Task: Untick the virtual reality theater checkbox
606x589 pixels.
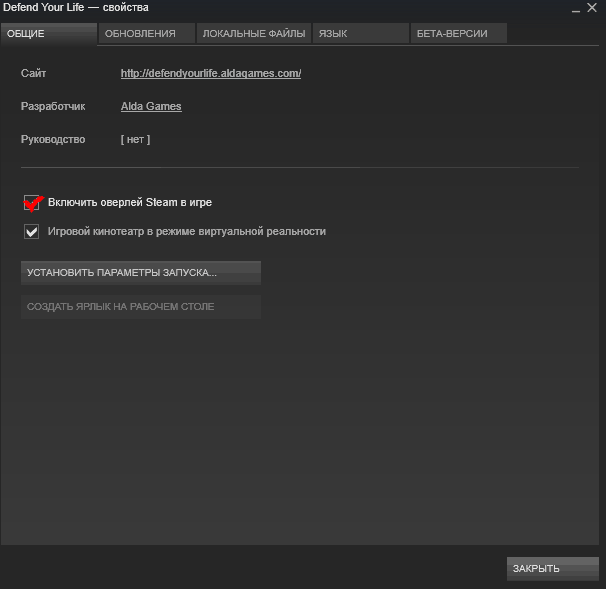Action: click(x=32, y=232)
